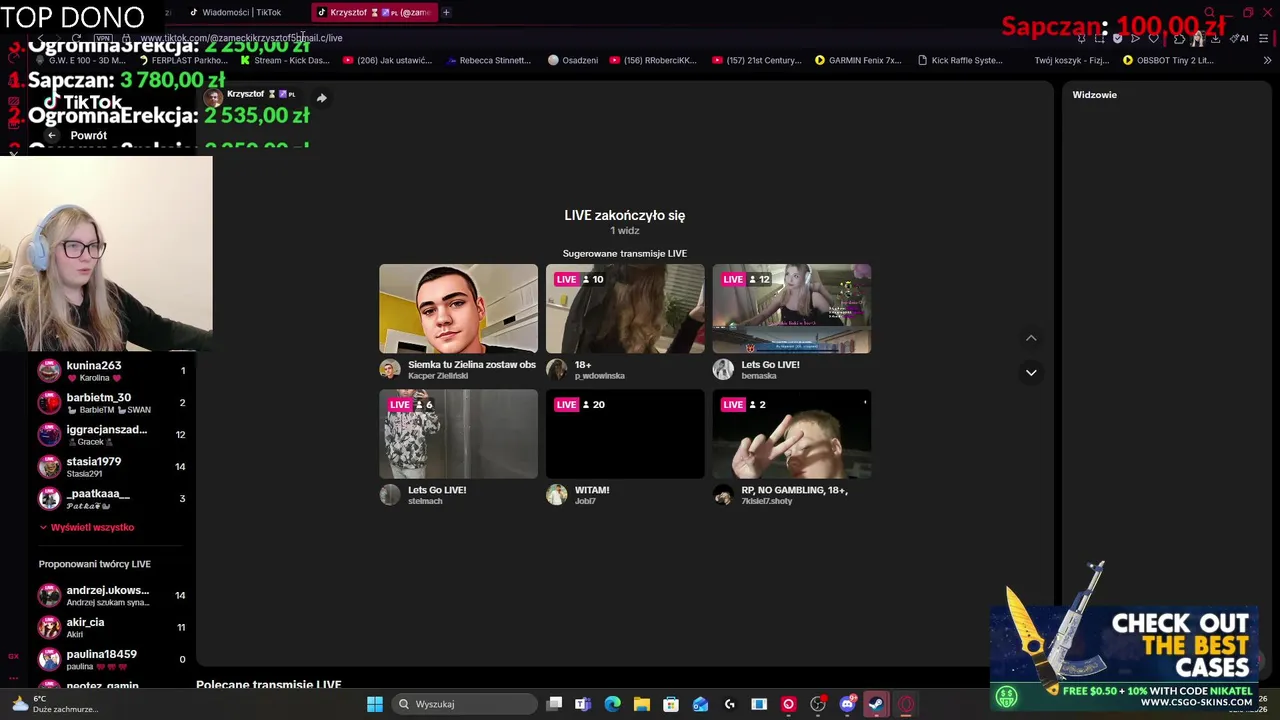Click the Siemka tu Zielina zostaw obs title

[472, 365]
